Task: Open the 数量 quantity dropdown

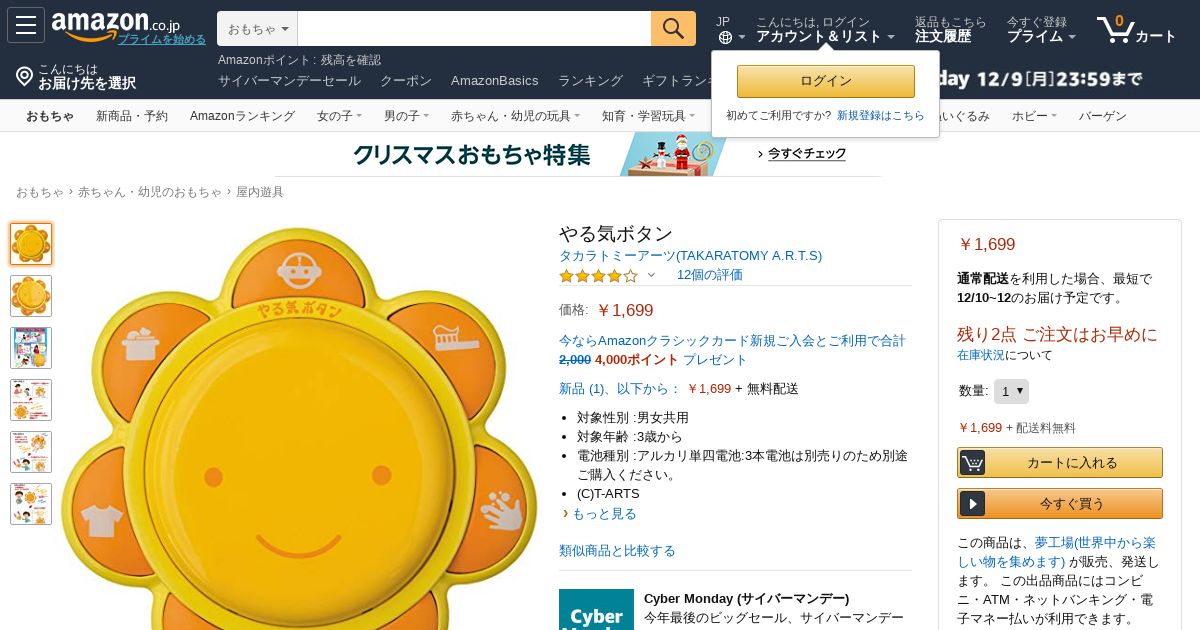Action: pyautogui.click(x=1011, y=391)
